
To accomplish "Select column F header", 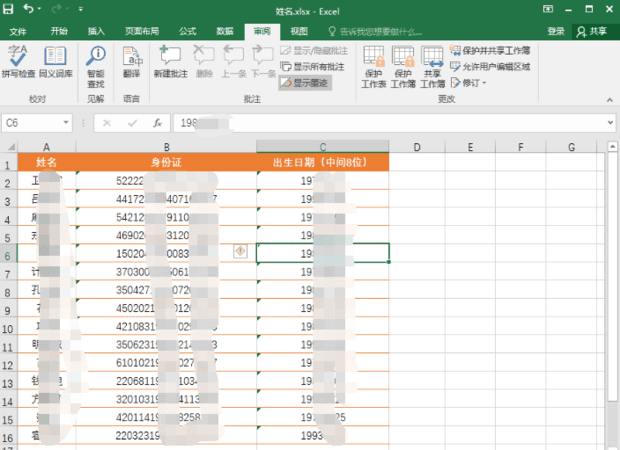I will (520, 147).
